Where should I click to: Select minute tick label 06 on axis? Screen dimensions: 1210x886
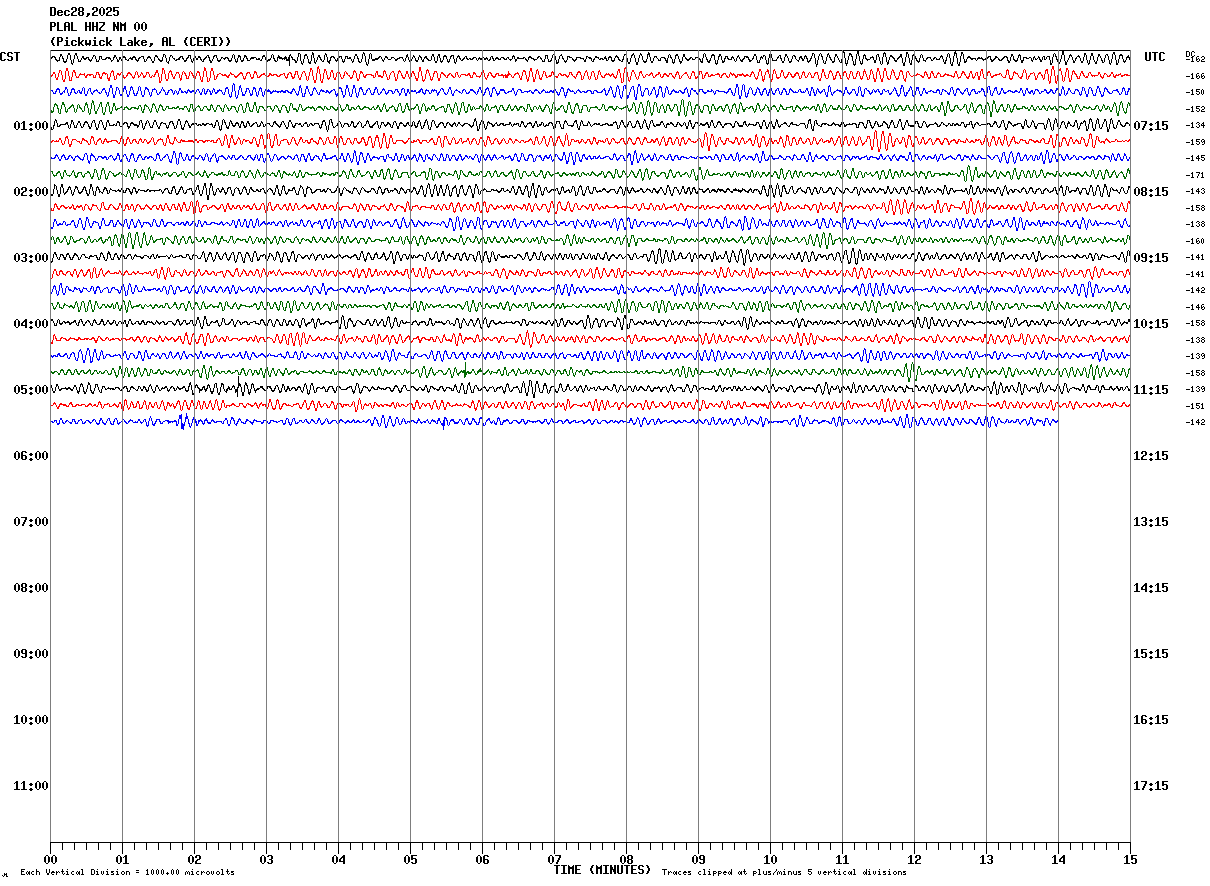tap(483, 860)
